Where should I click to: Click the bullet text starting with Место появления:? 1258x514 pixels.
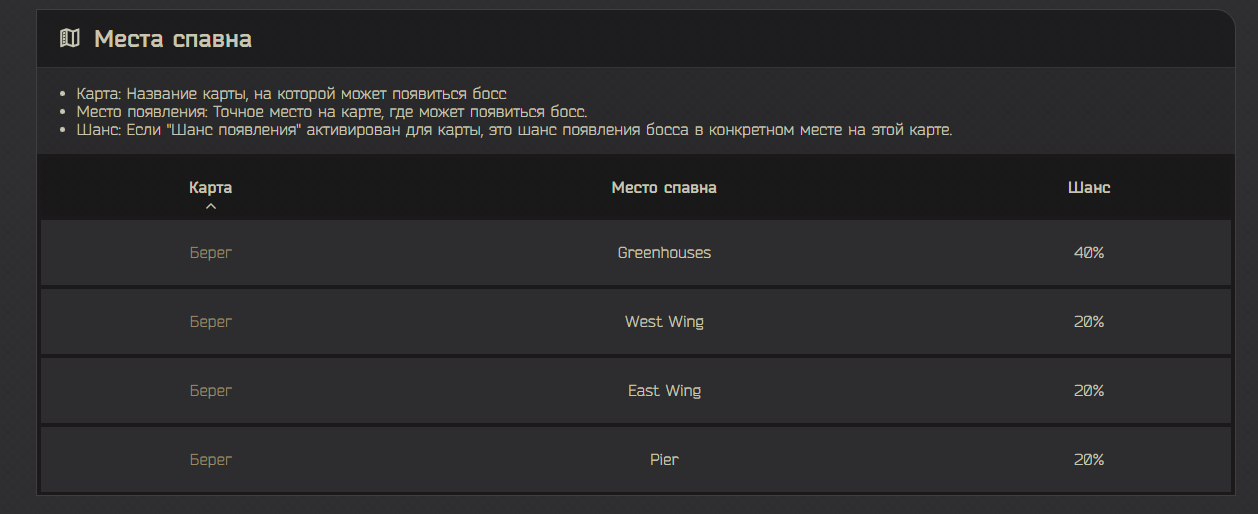(332, 112)
